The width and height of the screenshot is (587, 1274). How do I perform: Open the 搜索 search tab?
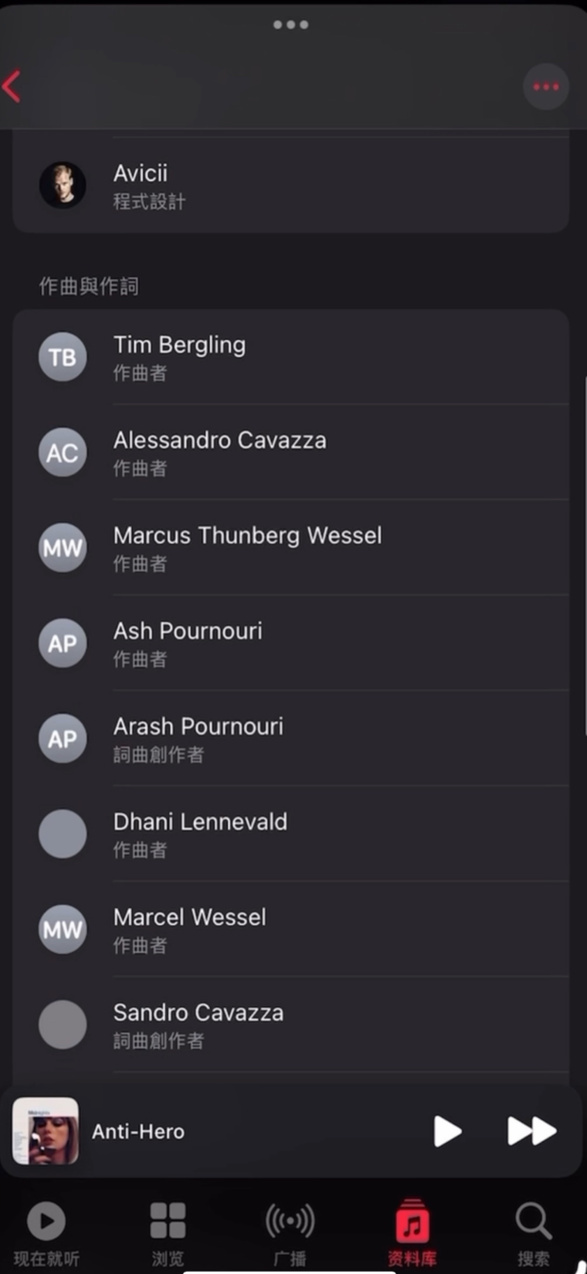tap(534, 1234)
